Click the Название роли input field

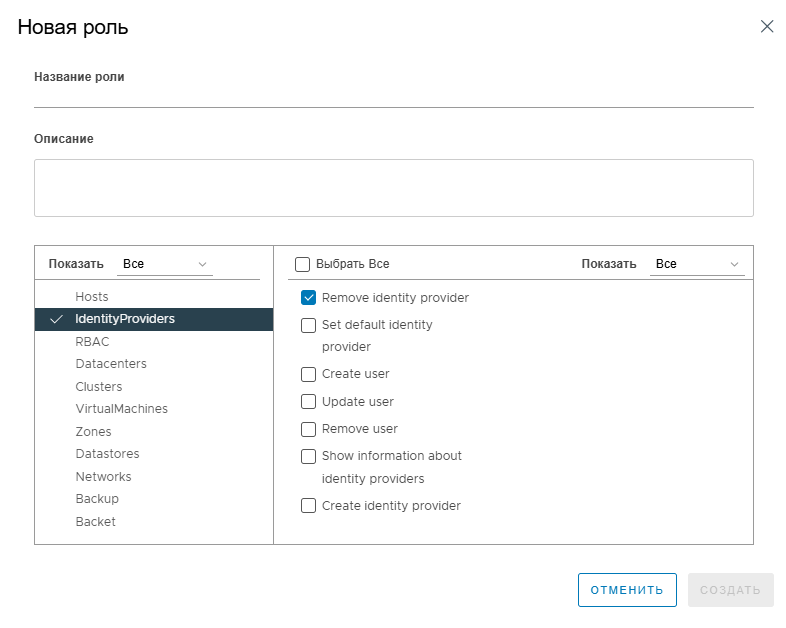(394, 98)
